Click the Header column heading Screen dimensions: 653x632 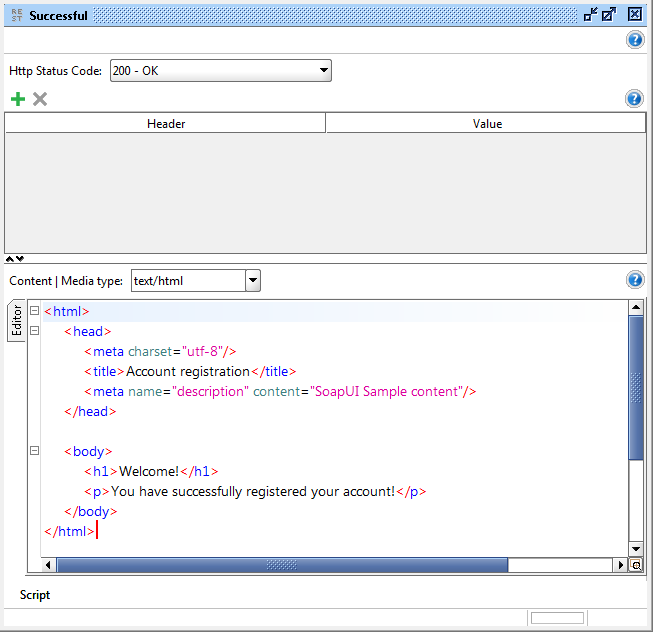(166, 124)
